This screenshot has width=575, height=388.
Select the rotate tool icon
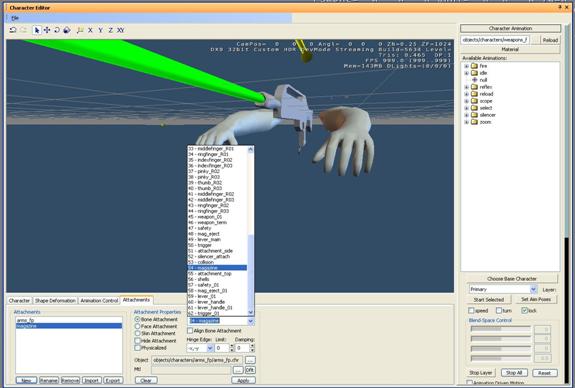coord(57,30)
